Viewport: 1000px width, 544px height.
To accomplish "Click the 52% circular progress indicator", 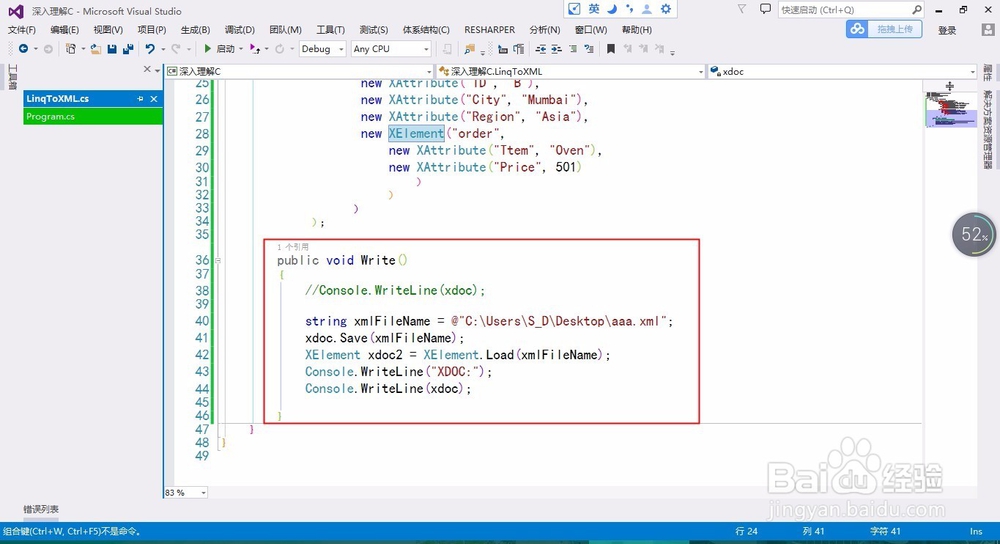I will (x=974, y=235).
